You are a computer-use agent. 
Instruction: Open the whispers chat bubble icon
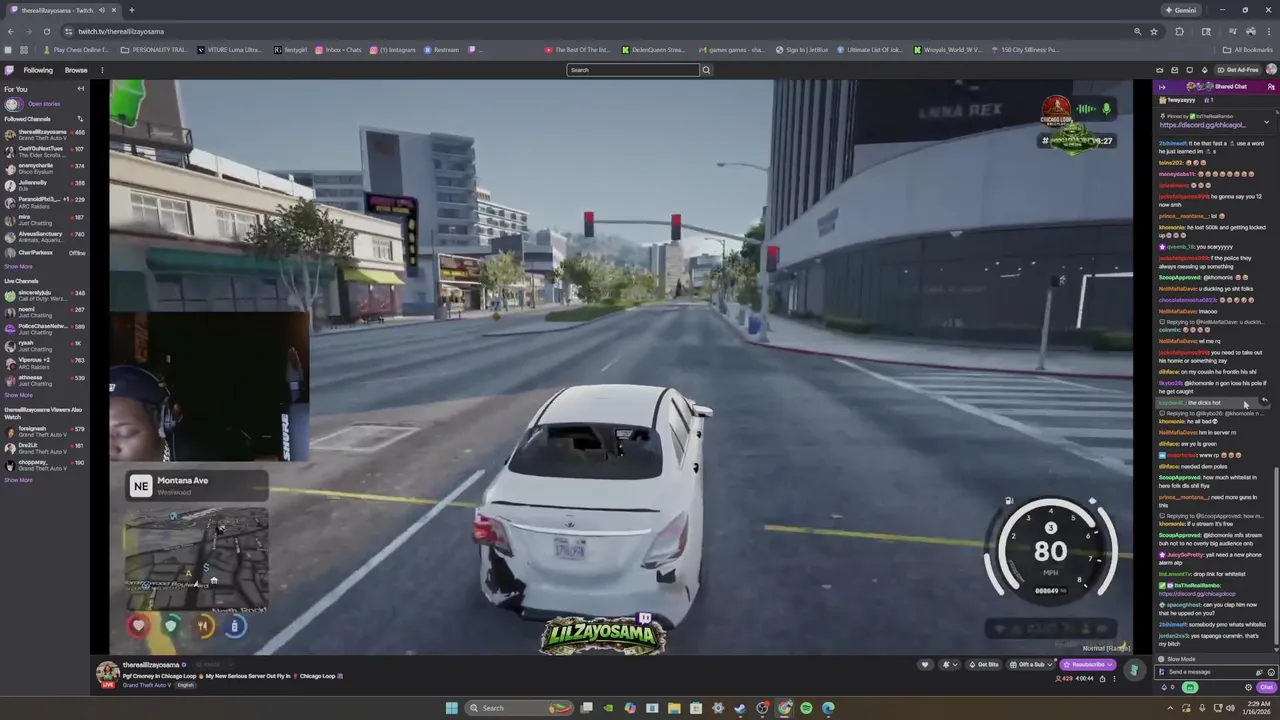(1189, 70)
